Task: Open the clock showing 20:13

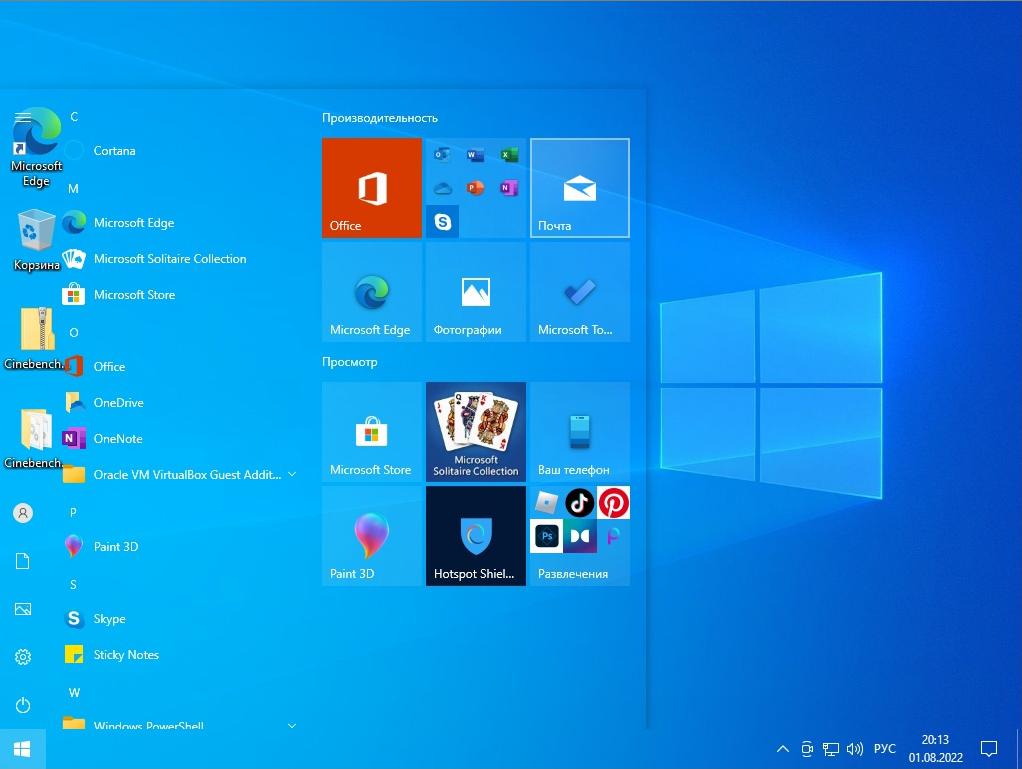Action: pos(935,749)
